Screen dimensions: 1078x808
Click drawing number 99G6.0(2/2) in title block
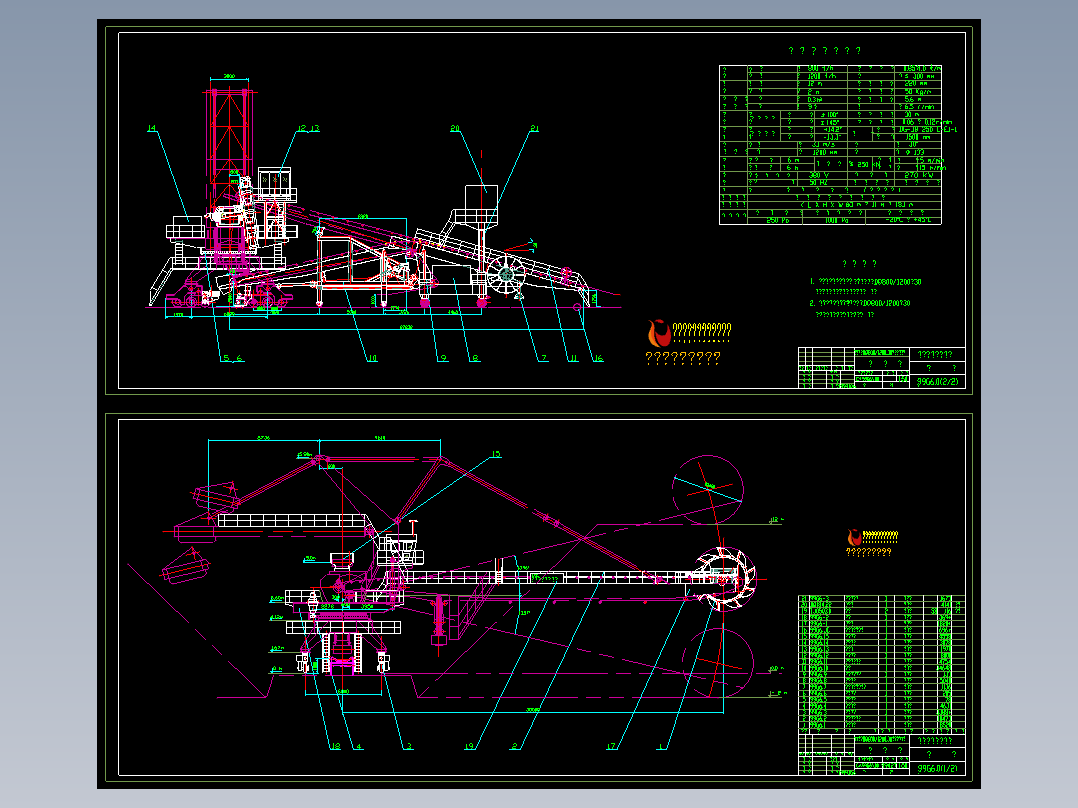[x=937, y=381]
